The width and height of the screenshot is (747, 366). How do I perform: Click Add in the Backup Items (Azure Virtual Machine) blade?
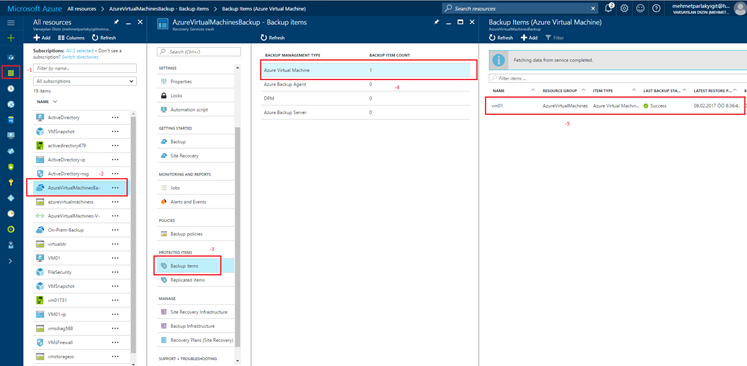click(529, 38)
